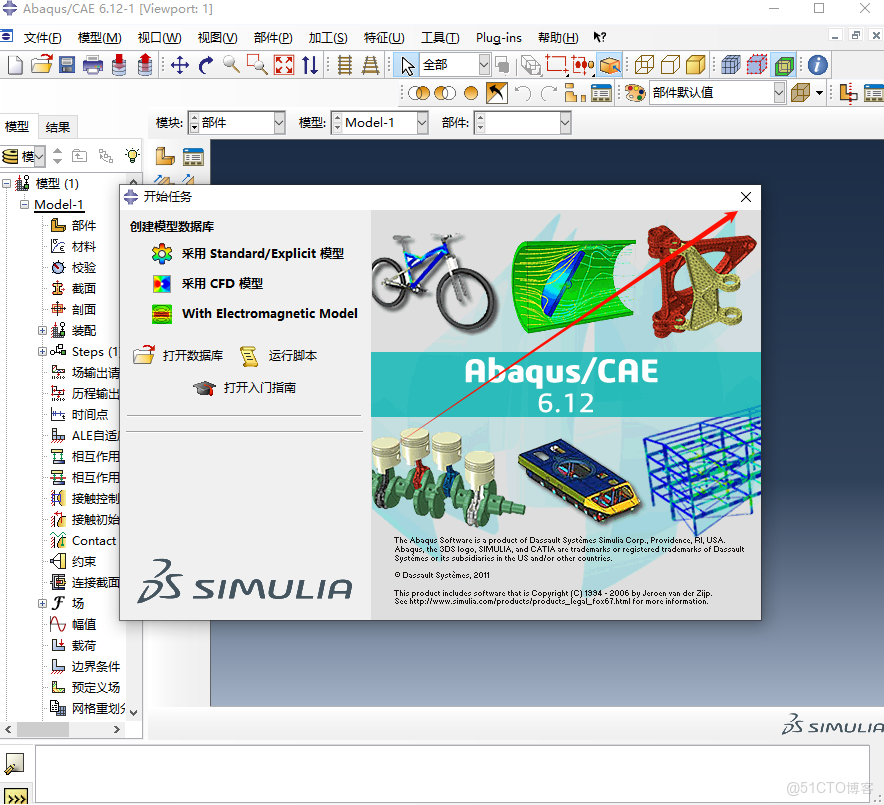Select the Query information tool
Screen dimensions: 884x805
pyautogui.click(x=819, y=64)
